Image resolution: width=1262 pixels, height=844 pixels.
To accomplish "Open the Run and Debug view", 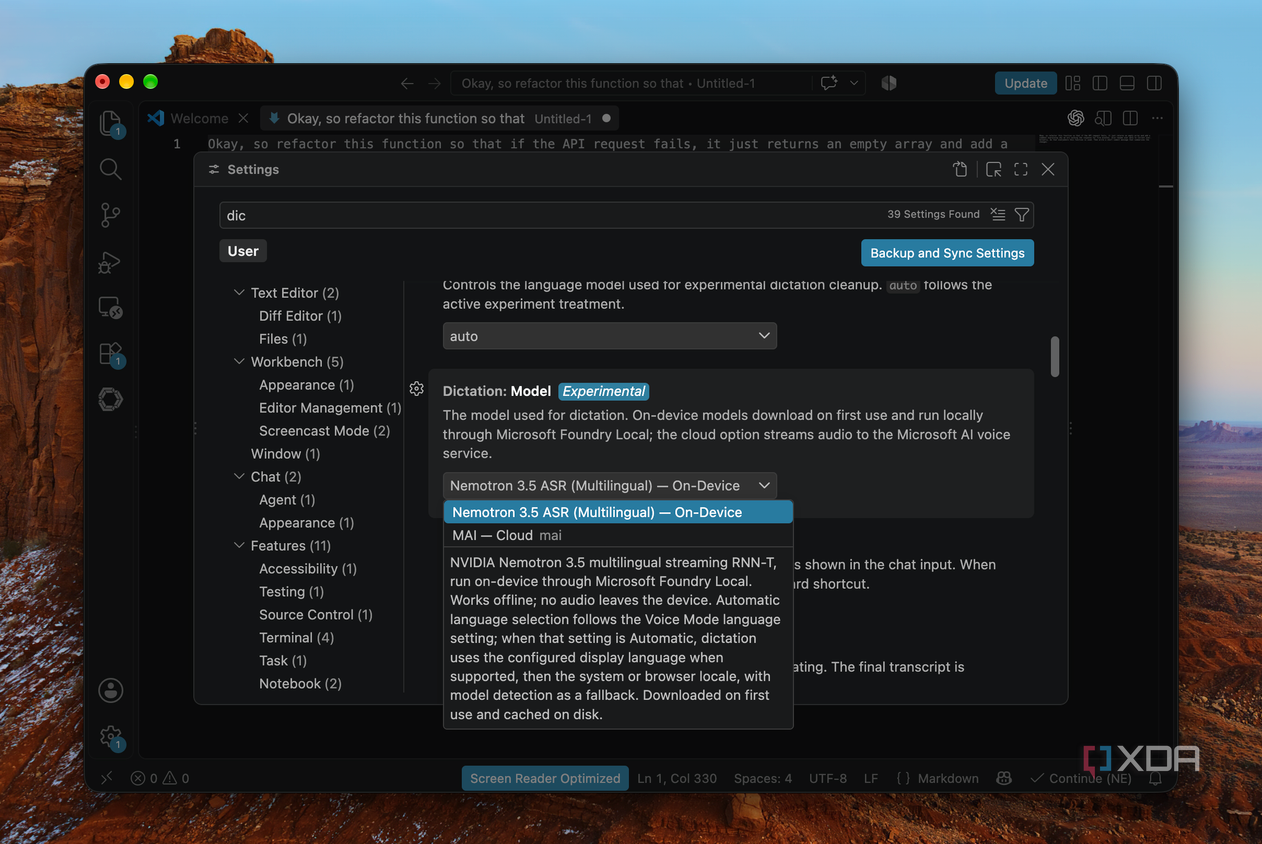I will (x=110, y=262).
